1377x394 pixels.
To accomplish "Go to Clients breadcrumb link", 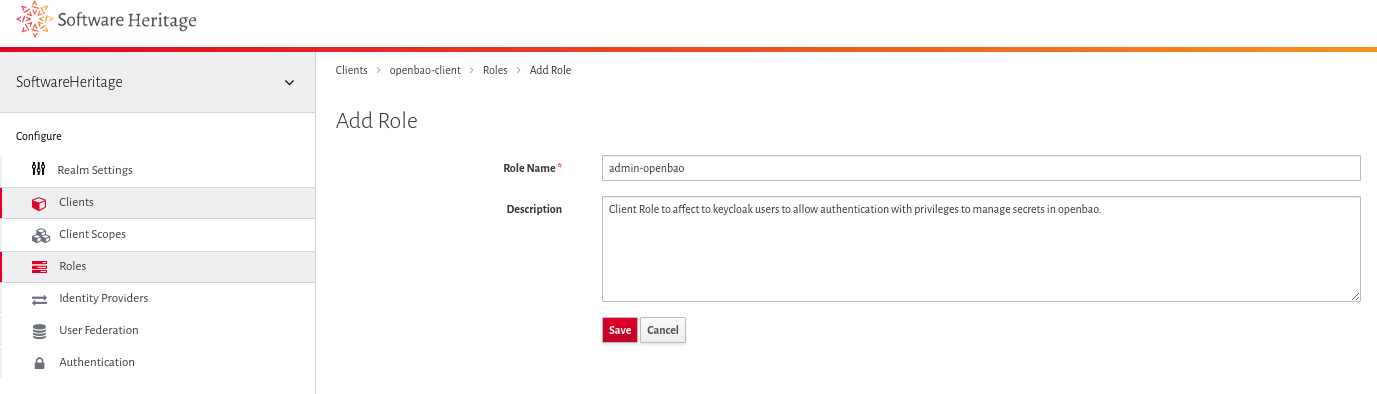I will click(x=352, y=70).
